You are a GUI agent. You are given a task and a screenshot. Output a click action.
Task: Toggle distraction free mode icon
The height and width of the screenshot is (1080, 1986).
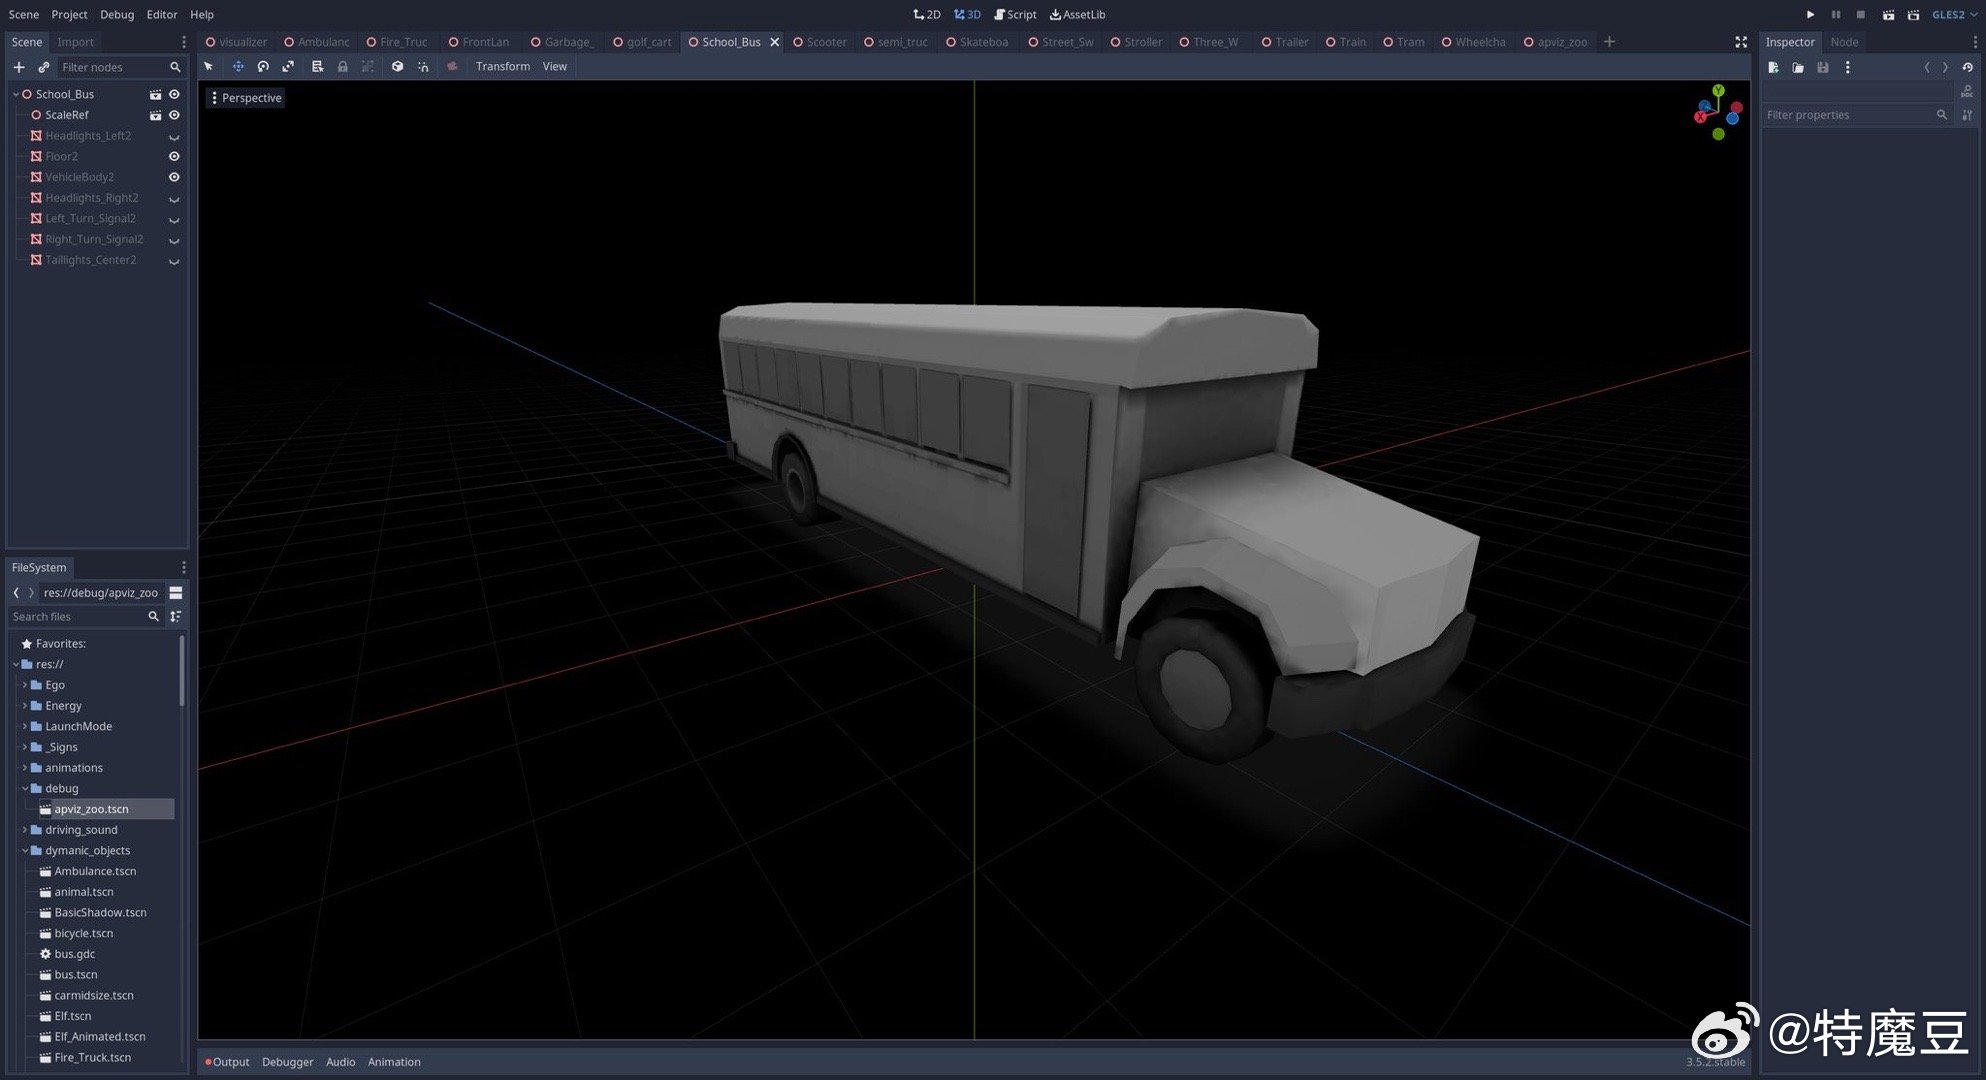(x=1740, y=42)
